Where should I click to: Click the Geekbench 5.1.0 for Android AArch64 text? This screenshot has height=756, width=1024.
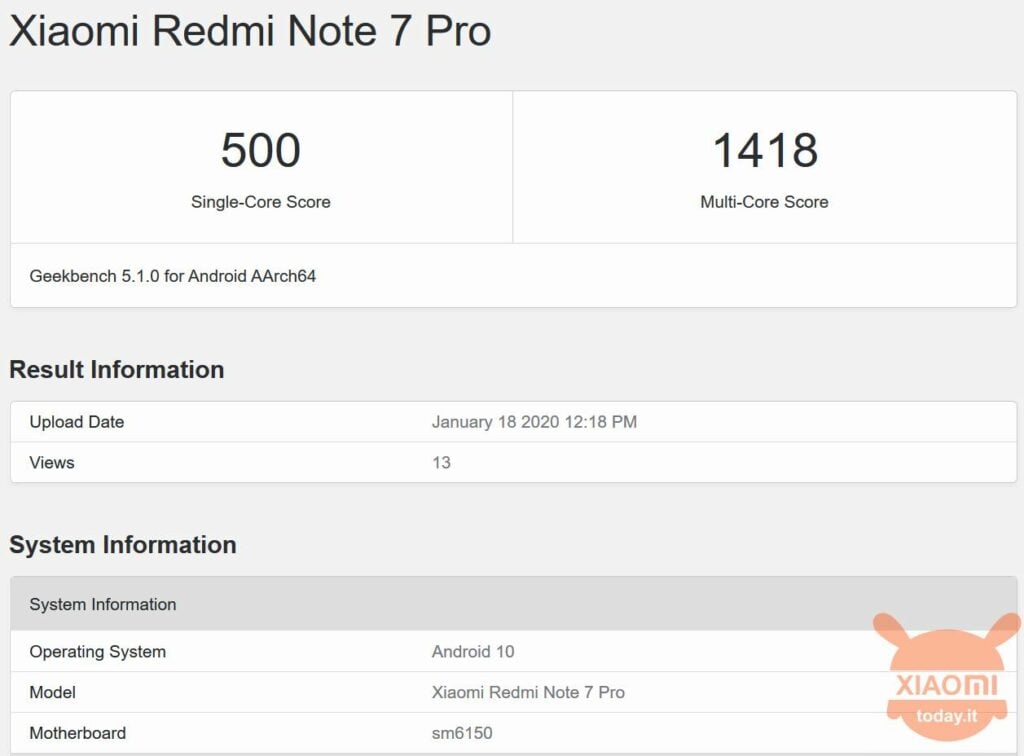(172, 276)
